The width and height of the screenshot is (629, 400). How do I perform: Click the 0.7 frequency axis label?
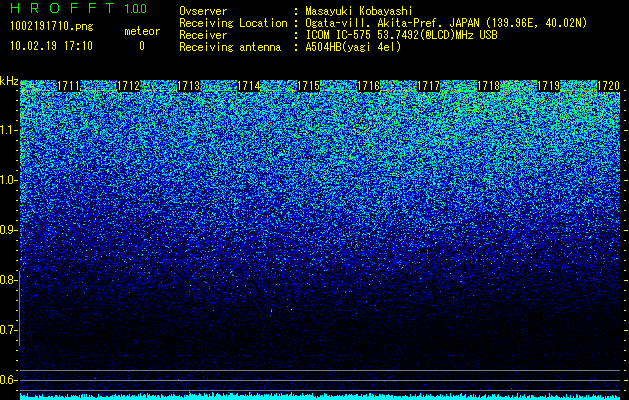[x=8, y=330]
